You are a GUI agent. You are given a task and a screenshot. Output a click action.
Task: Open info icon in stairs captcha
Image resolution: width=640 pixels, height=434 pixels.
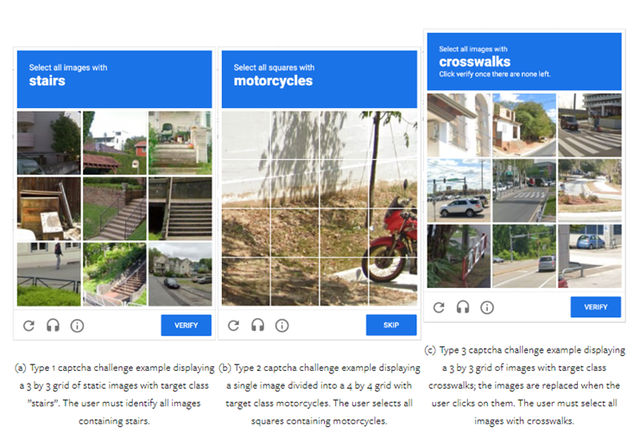click(77, 325)
